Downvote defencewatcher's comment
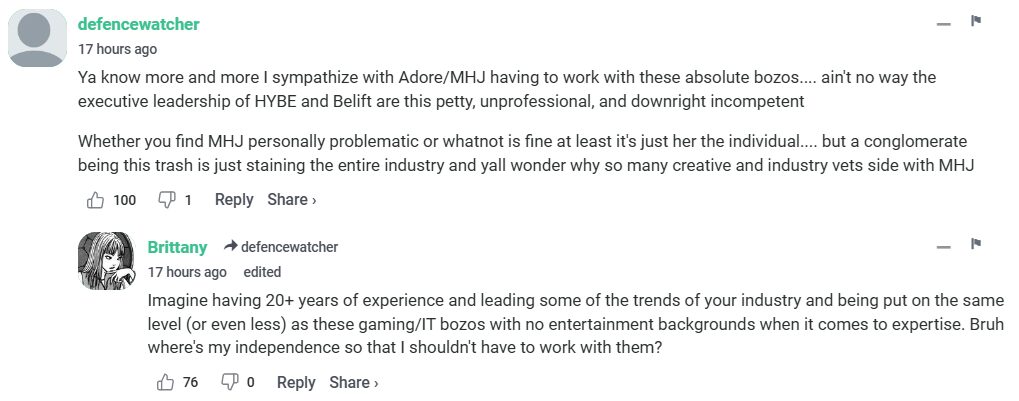The image size is (1019, 401). coord(167,200)
